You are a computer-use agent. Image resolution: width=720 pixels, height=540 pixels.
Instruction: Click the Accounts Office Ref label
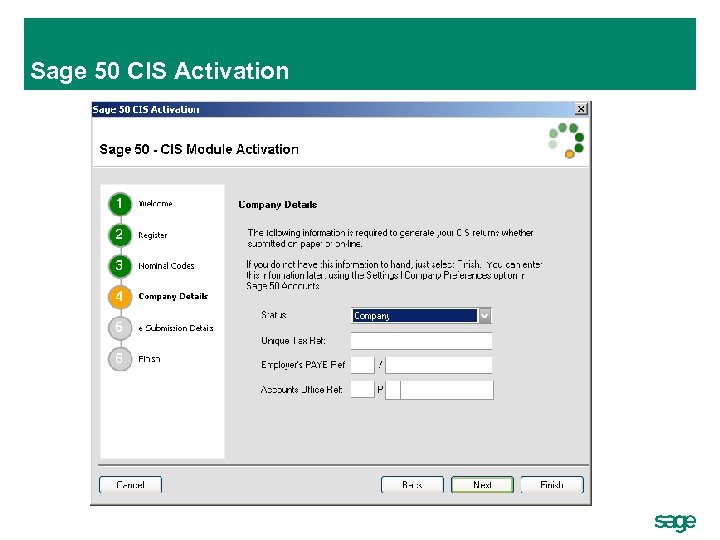click(x=302, y=389)
